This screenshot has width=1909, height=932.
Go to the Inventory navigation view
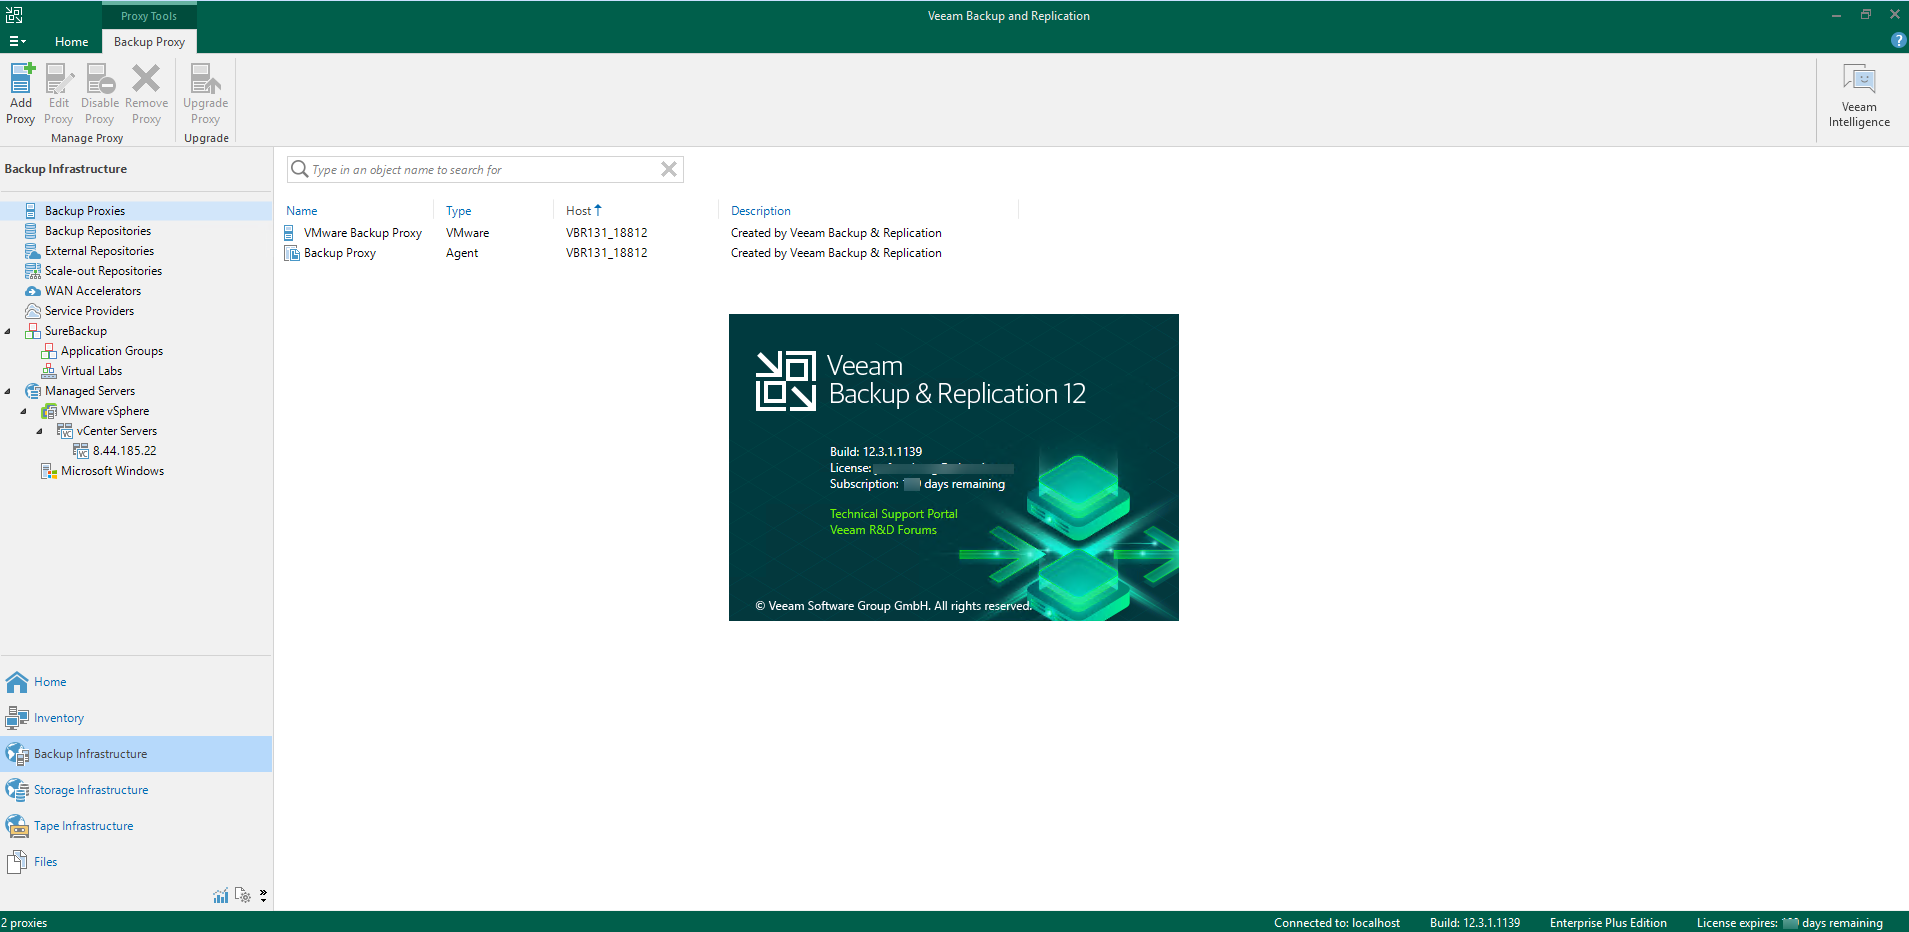tap(136, 718)
